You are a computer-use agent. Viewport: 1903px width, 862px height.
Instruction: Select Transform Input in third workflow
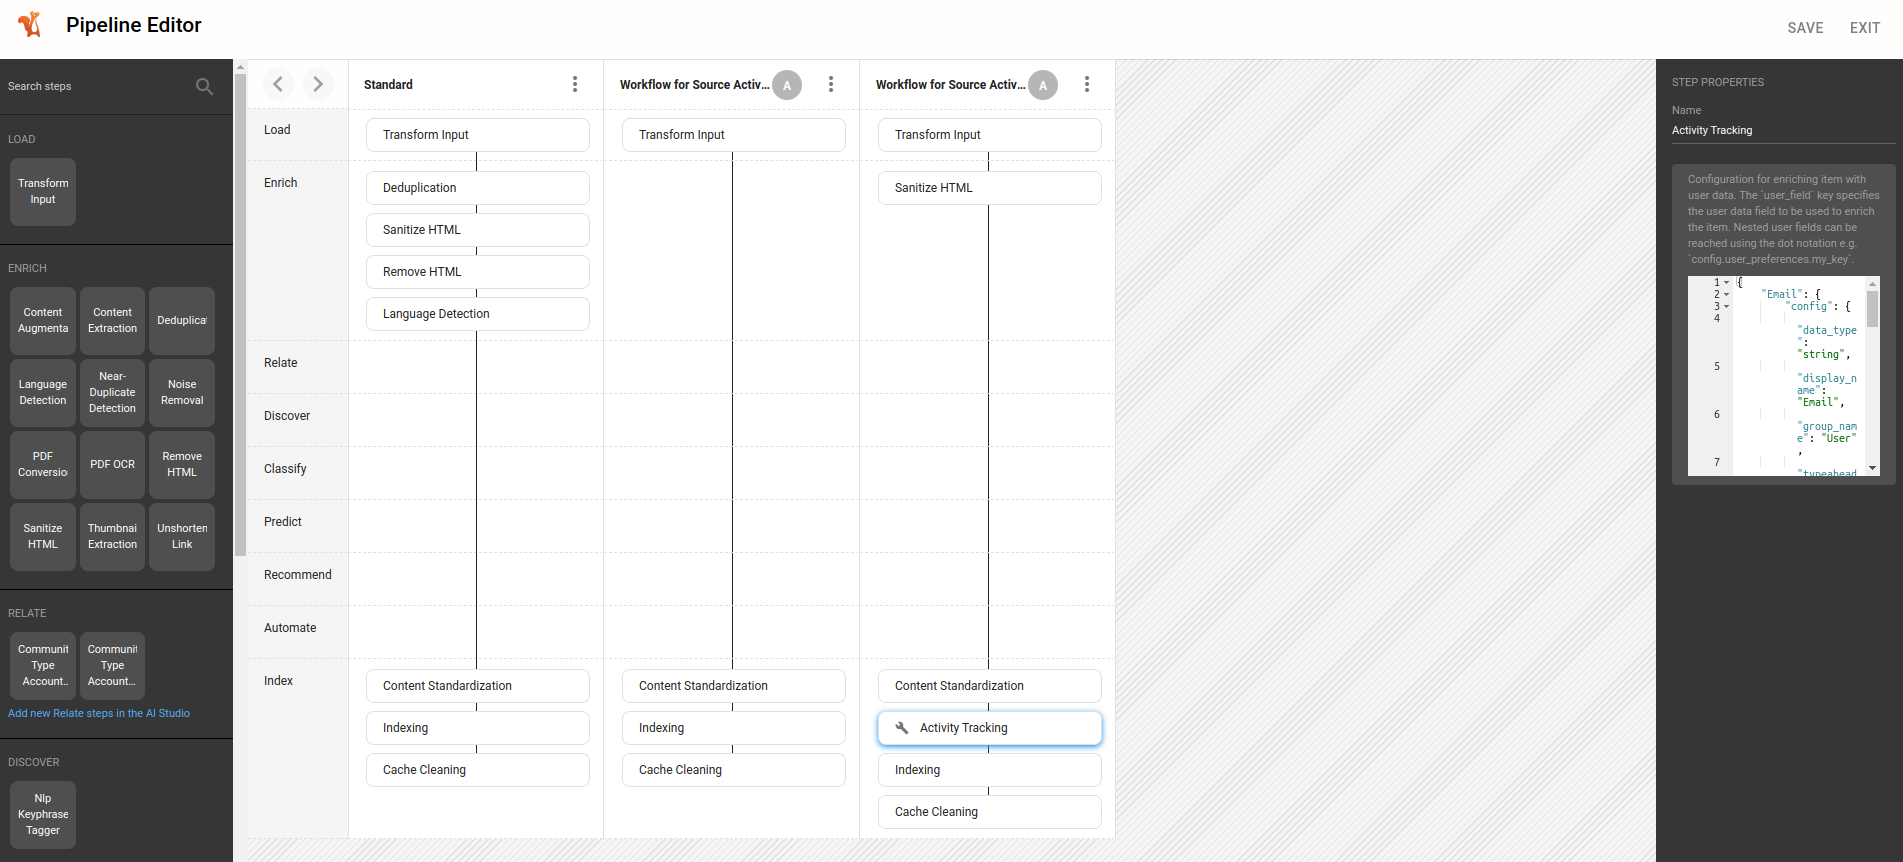(990, 135)
